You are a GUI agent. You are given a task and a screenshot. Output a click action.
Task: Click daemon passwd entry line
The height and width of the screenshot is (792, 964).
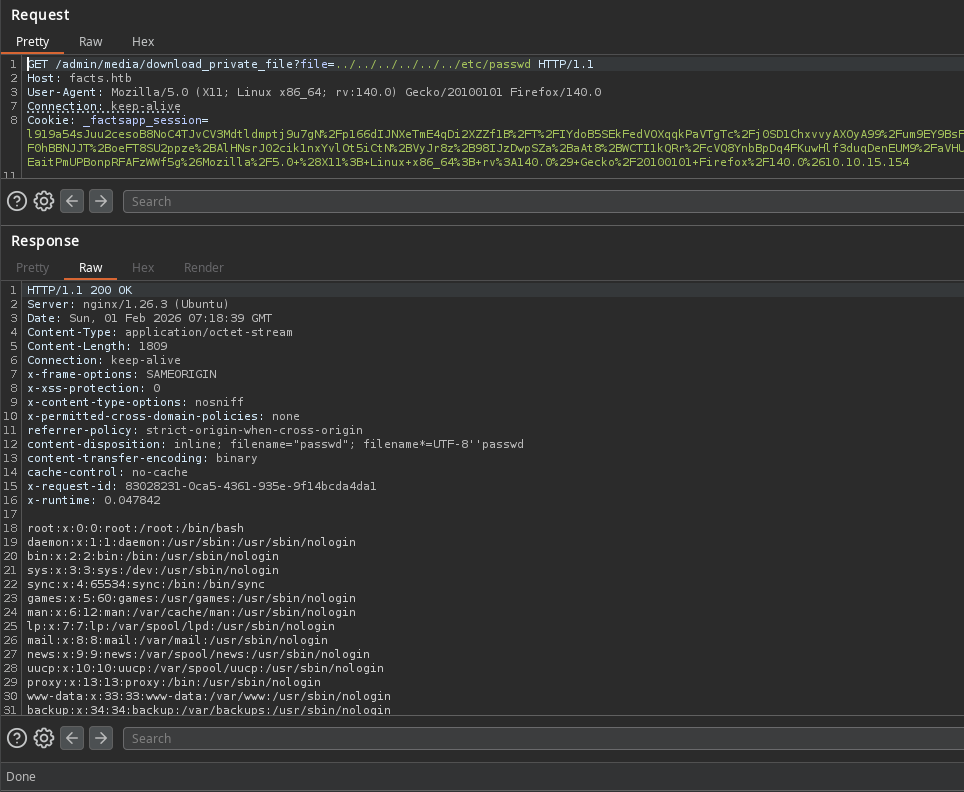click(x=191, y=542)
